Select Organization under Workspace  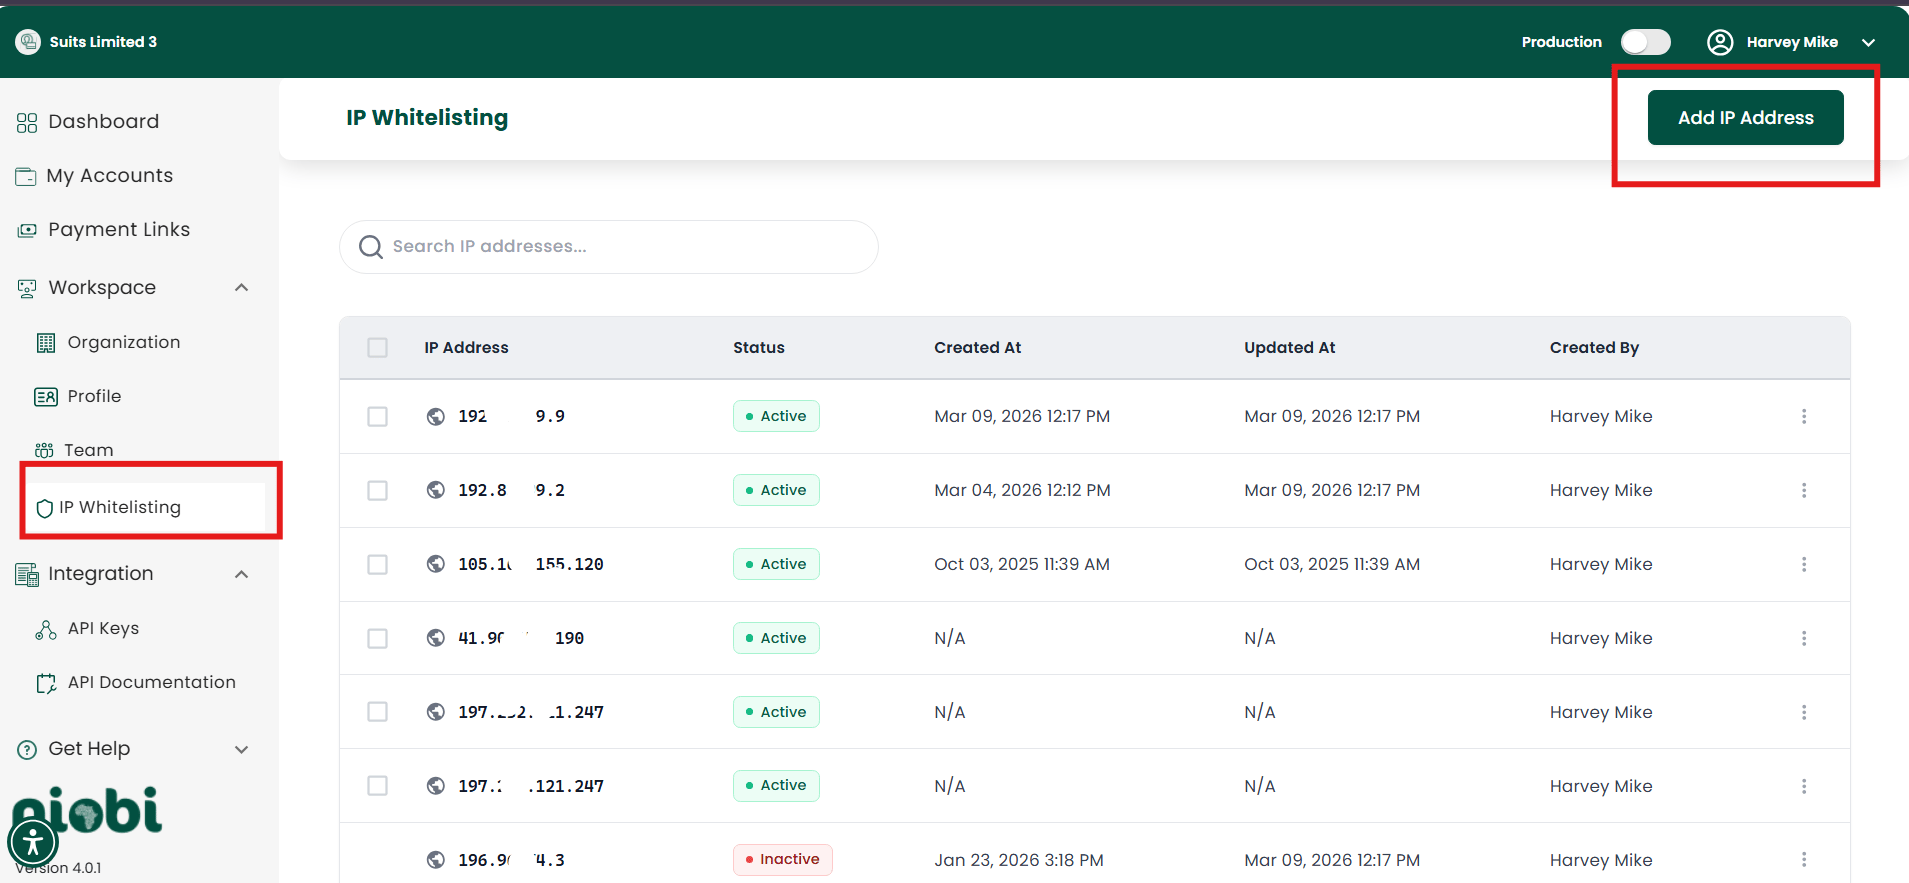[124, 343]
